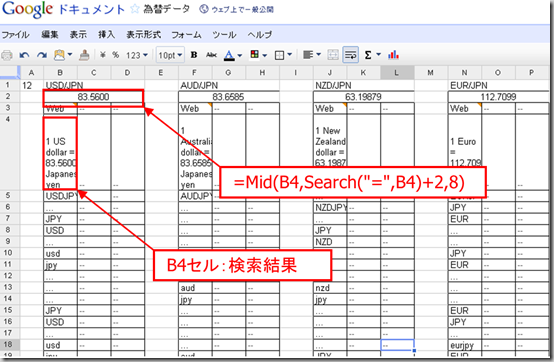Open the ツール menu
554x362 pixels.
point(224,35)
